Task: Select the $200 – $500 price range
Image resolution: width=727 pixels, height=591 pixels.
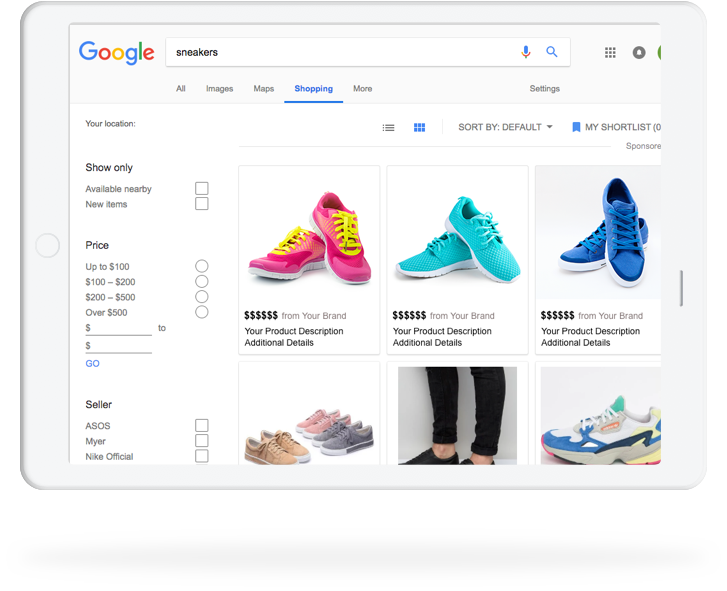Action: click(202, 297)
